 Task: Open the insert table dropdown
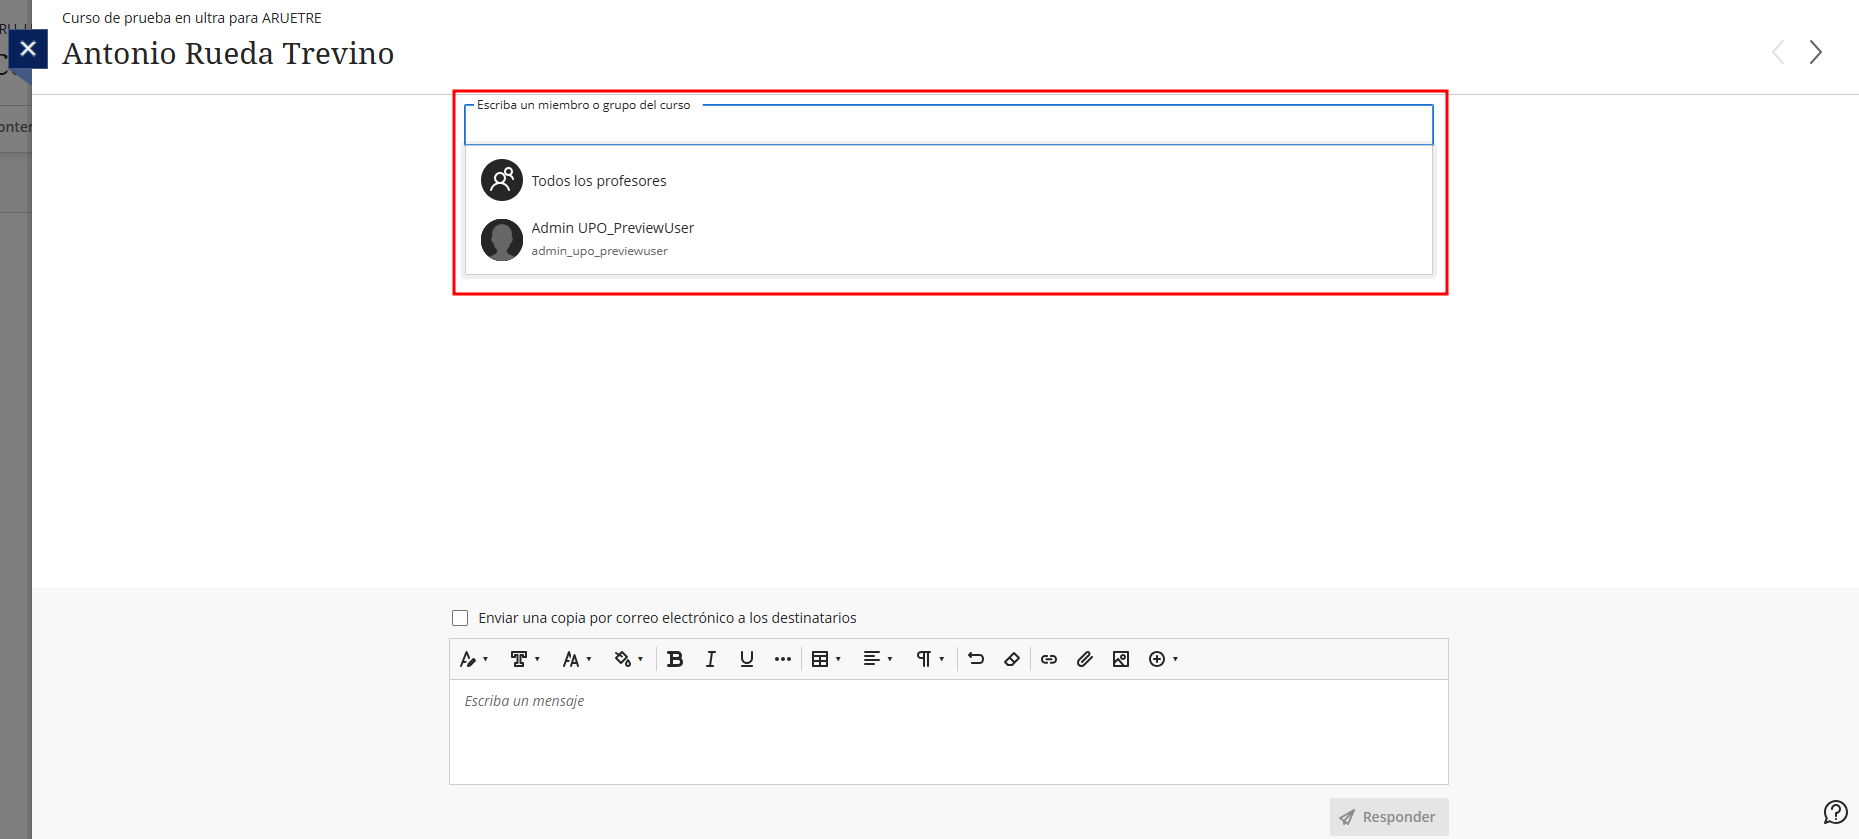pyautogui.click(x=826, y=659)
